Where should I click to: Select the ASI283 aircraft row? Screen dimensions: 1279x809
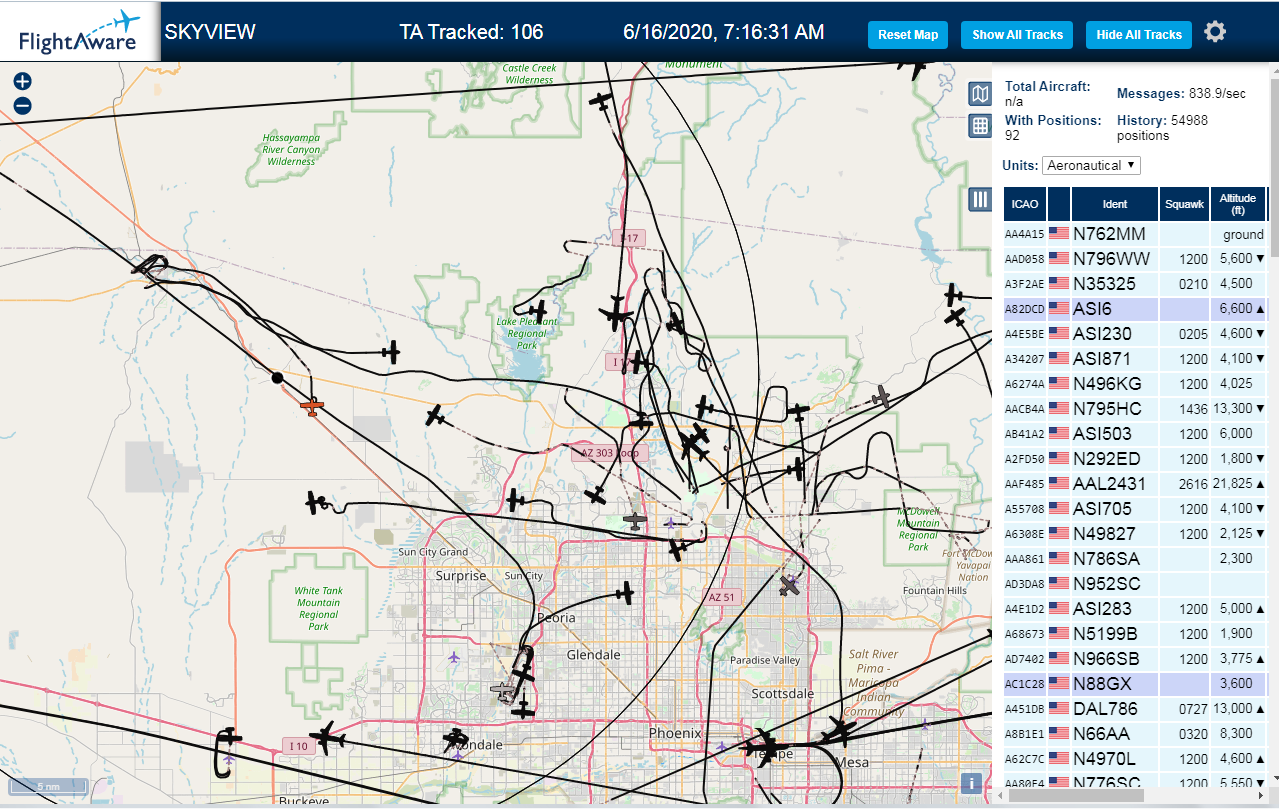(x=1136, y=609)
